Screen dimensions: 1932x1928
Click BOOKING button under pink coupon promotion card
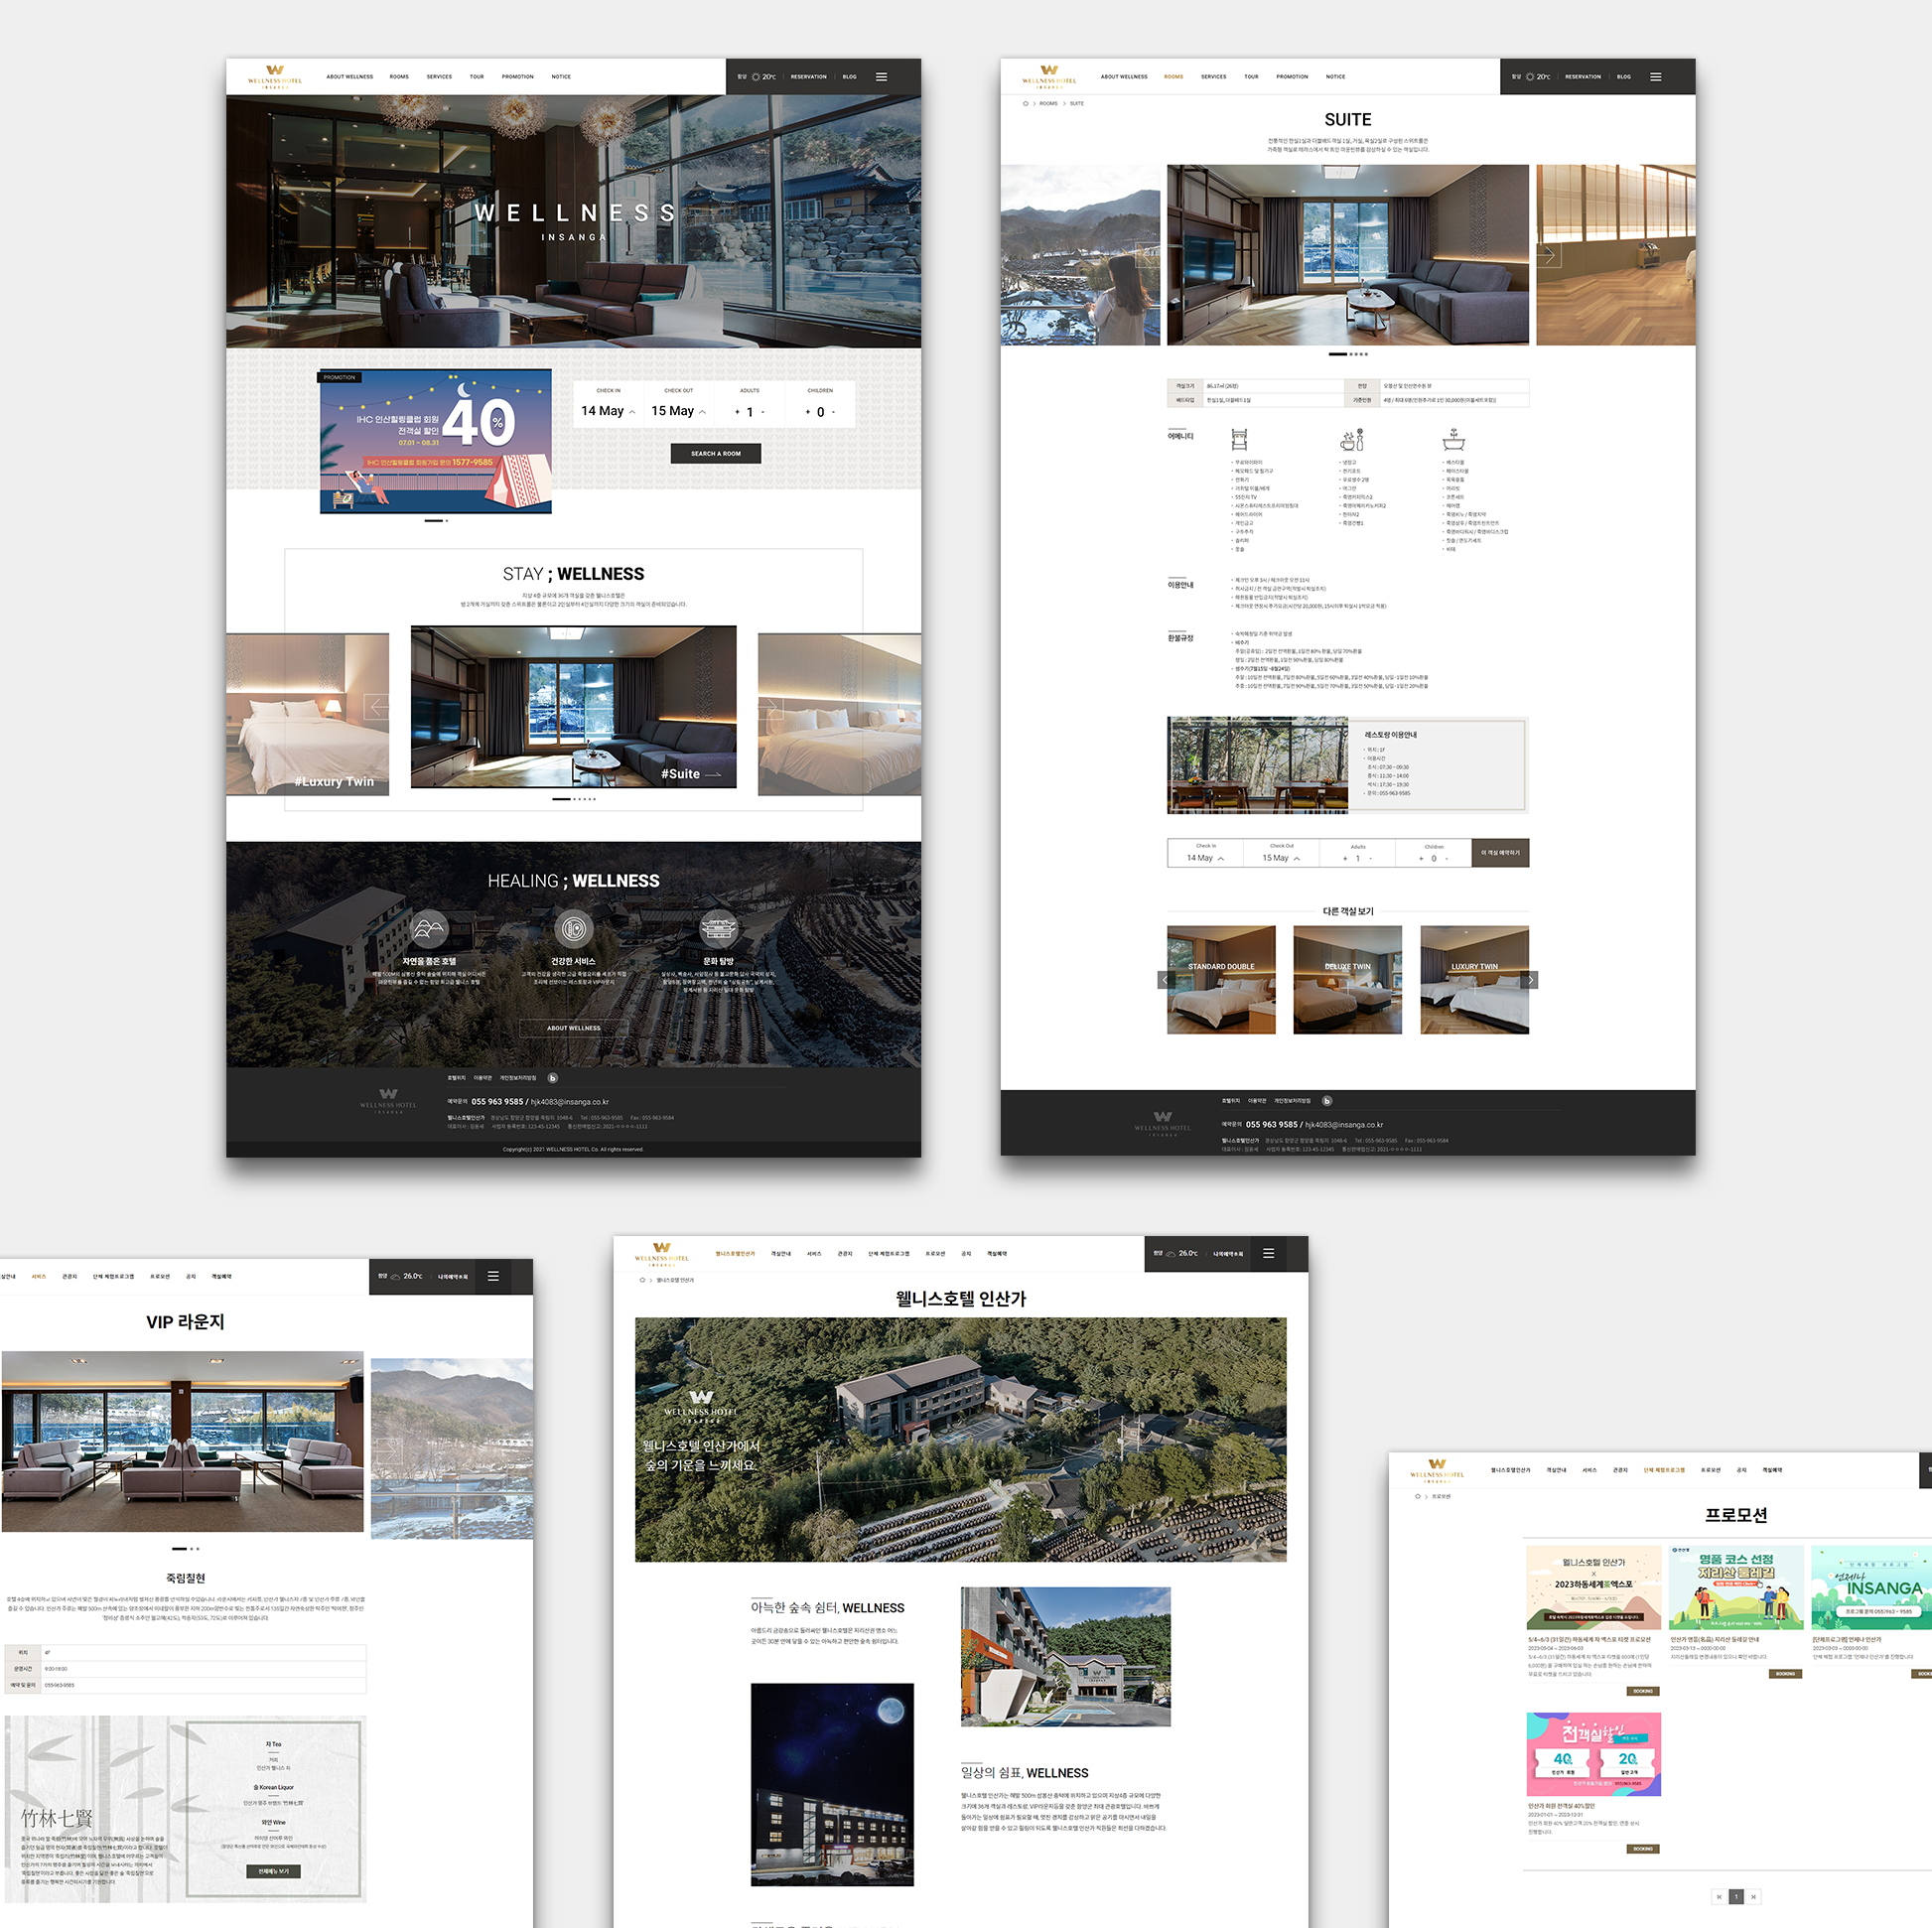pos(1642,1849)
